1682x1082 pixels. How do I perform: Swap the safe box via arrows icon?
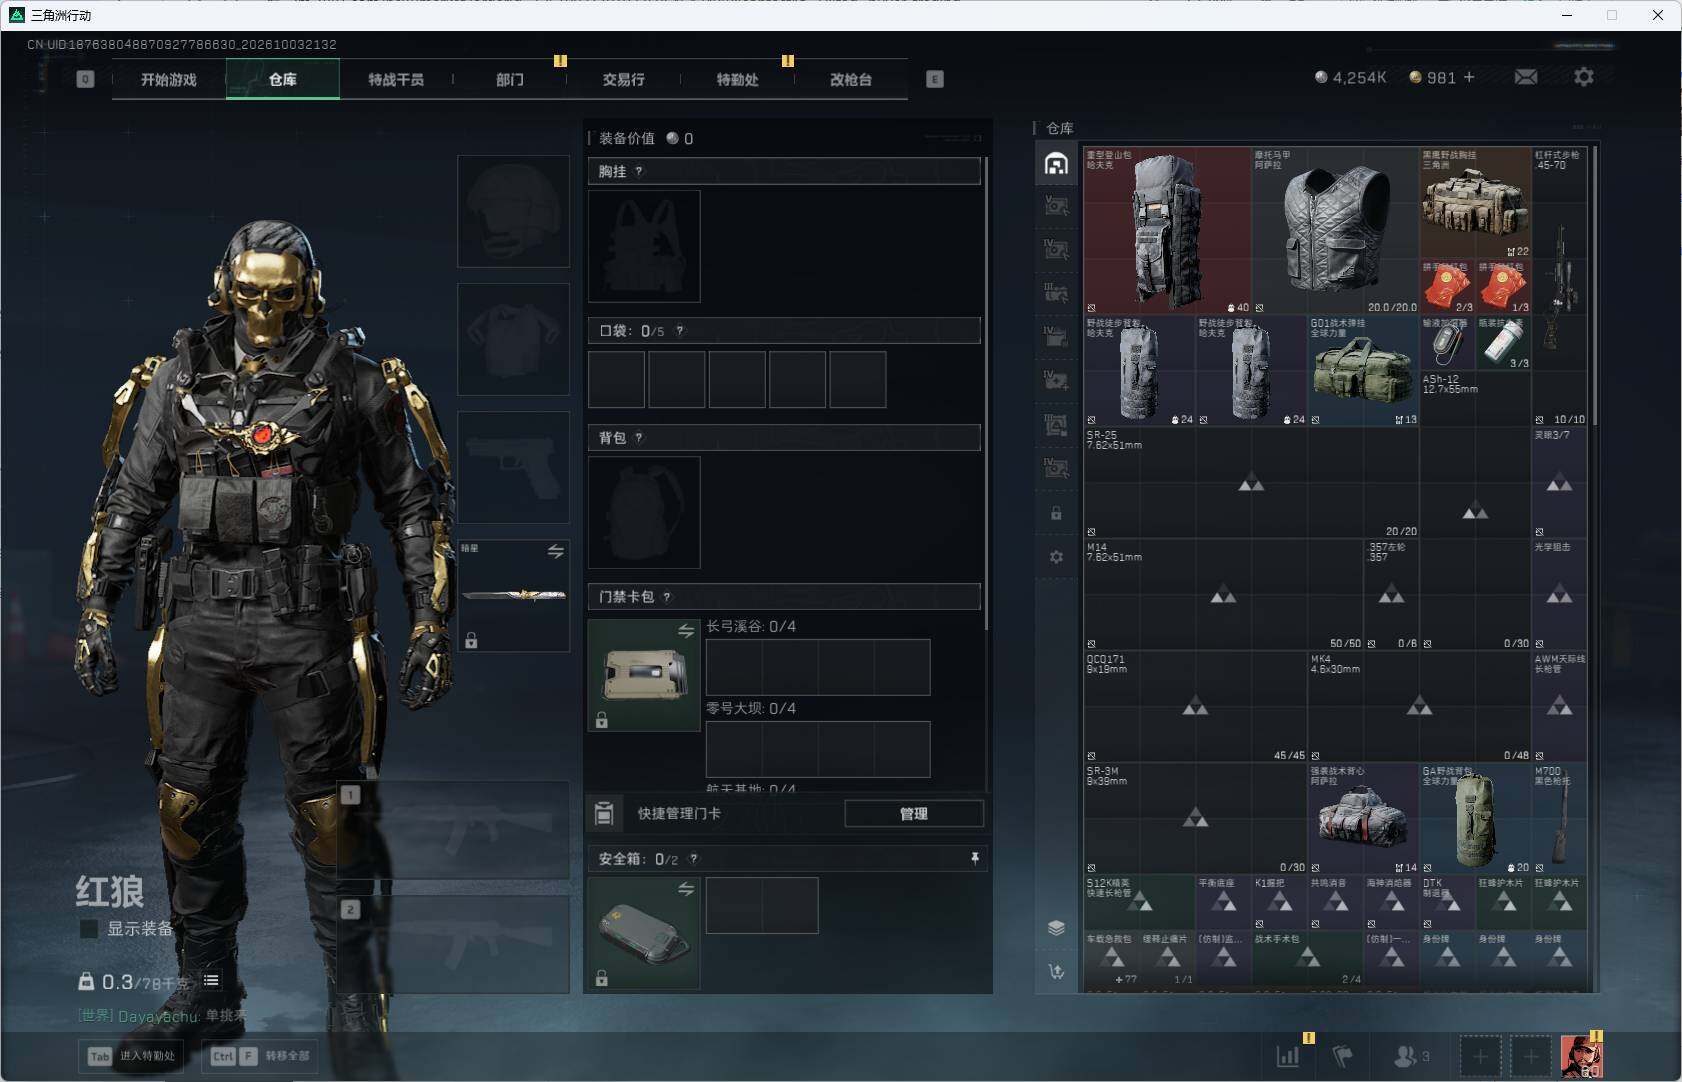point(686,889)
